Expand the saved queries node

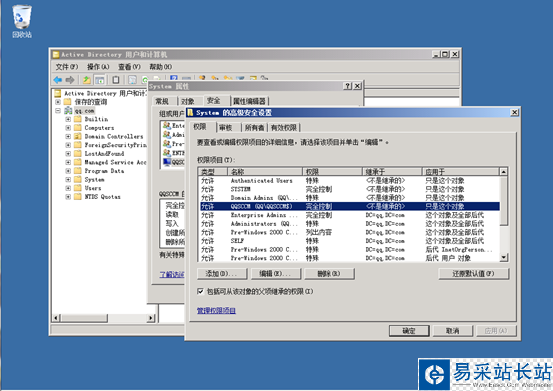click(58, 102)
